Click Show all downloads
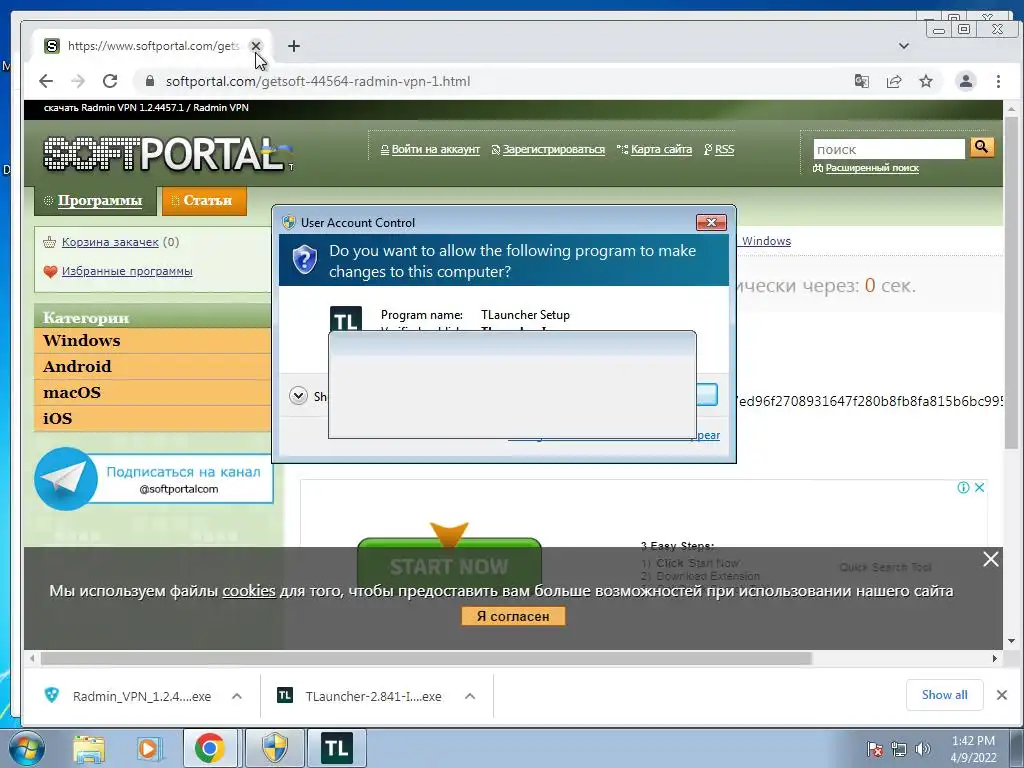 (x=944, y=695)
